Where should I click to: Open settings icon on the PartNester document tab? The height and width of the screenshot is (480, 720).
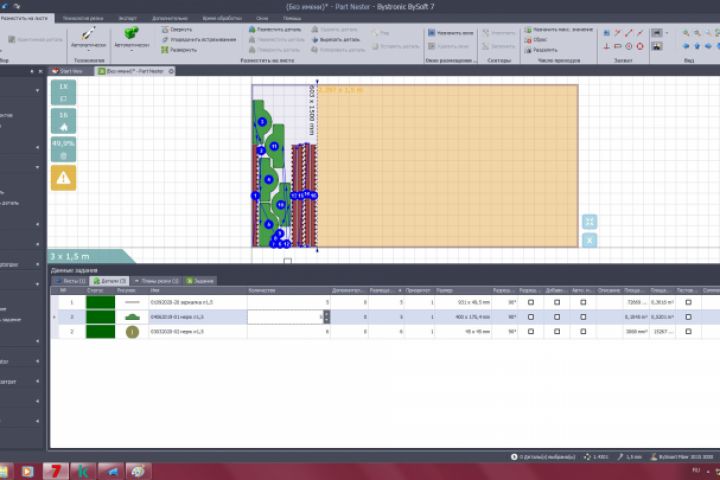point(171,71)
